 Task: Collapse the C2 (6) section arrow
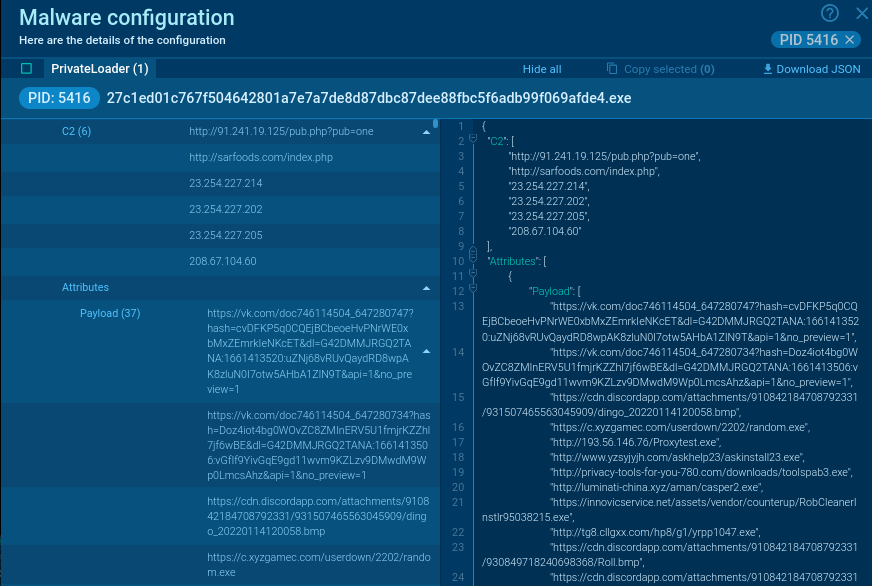click(x=425, y=130)
